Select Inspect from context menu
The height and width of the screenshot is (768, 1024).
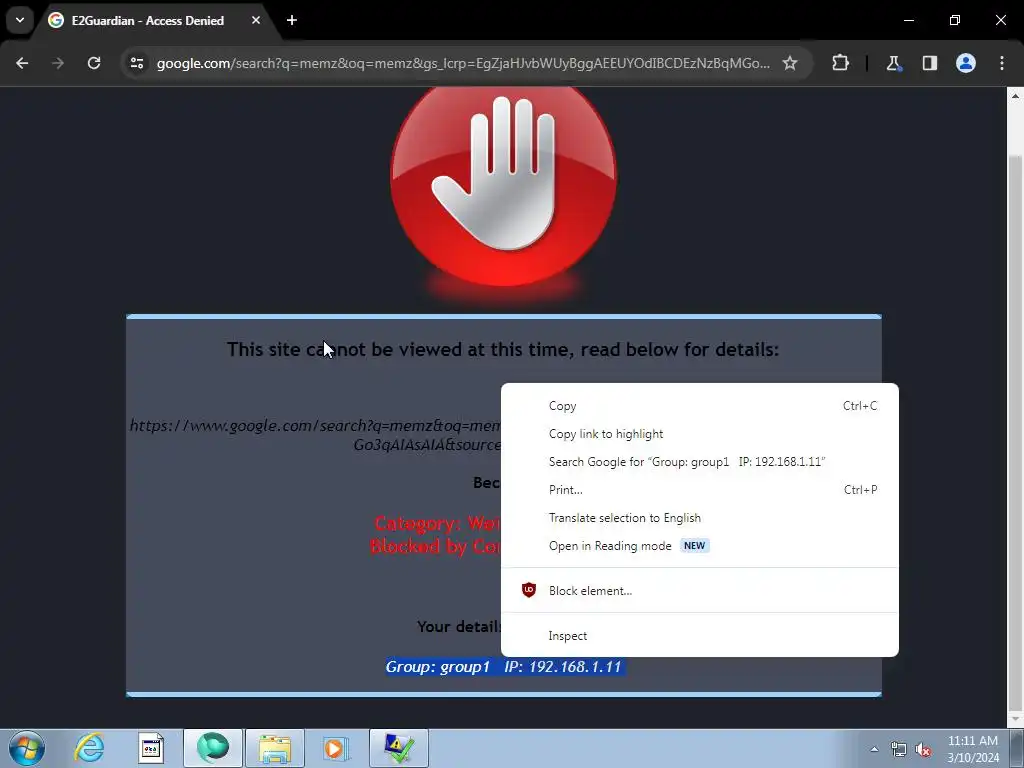[699, 635]
